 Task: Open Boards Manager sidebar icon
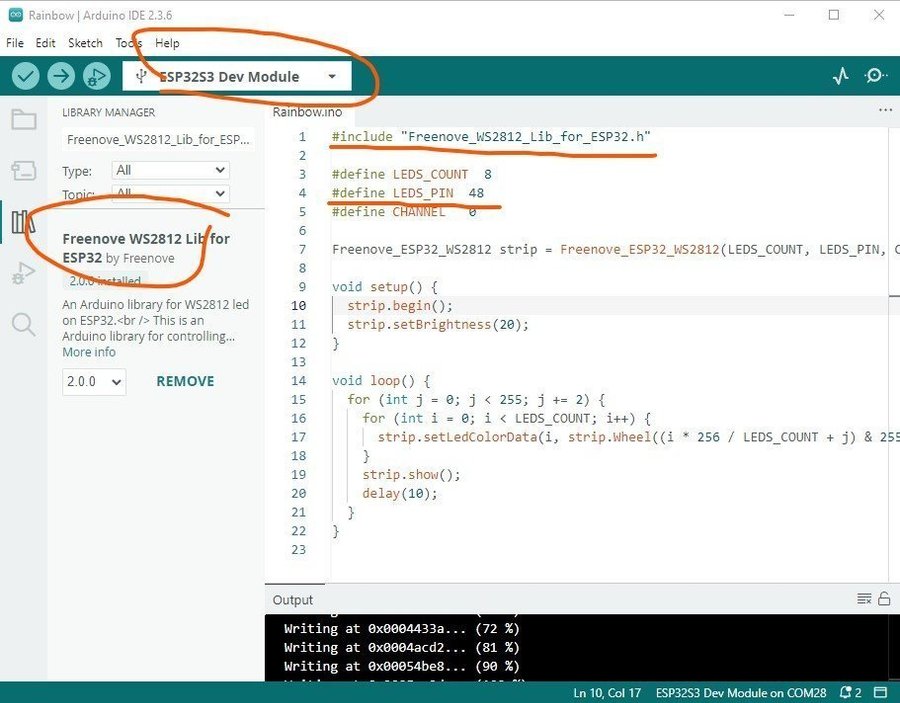24,170
